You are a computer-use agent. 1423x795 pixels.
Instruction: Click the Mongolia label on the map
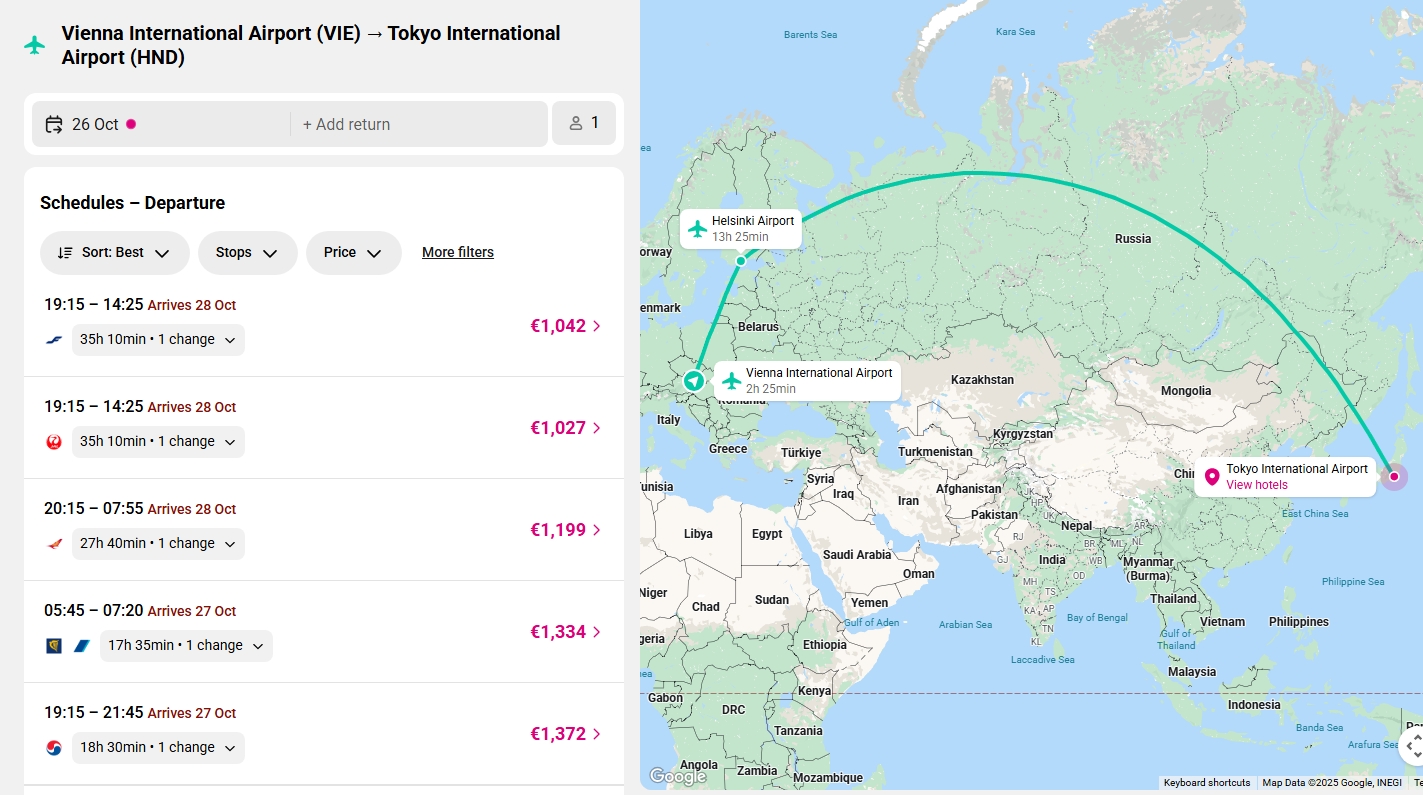tap(1186, 391)
